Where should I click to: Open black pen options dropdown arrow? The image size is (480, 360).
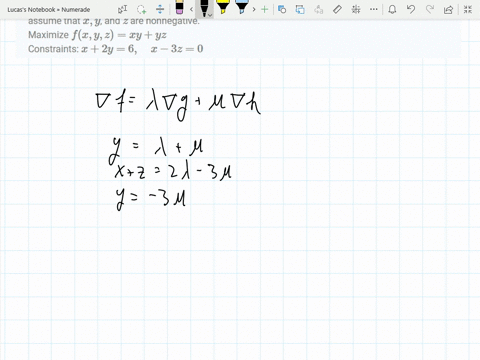click(210, 15)
